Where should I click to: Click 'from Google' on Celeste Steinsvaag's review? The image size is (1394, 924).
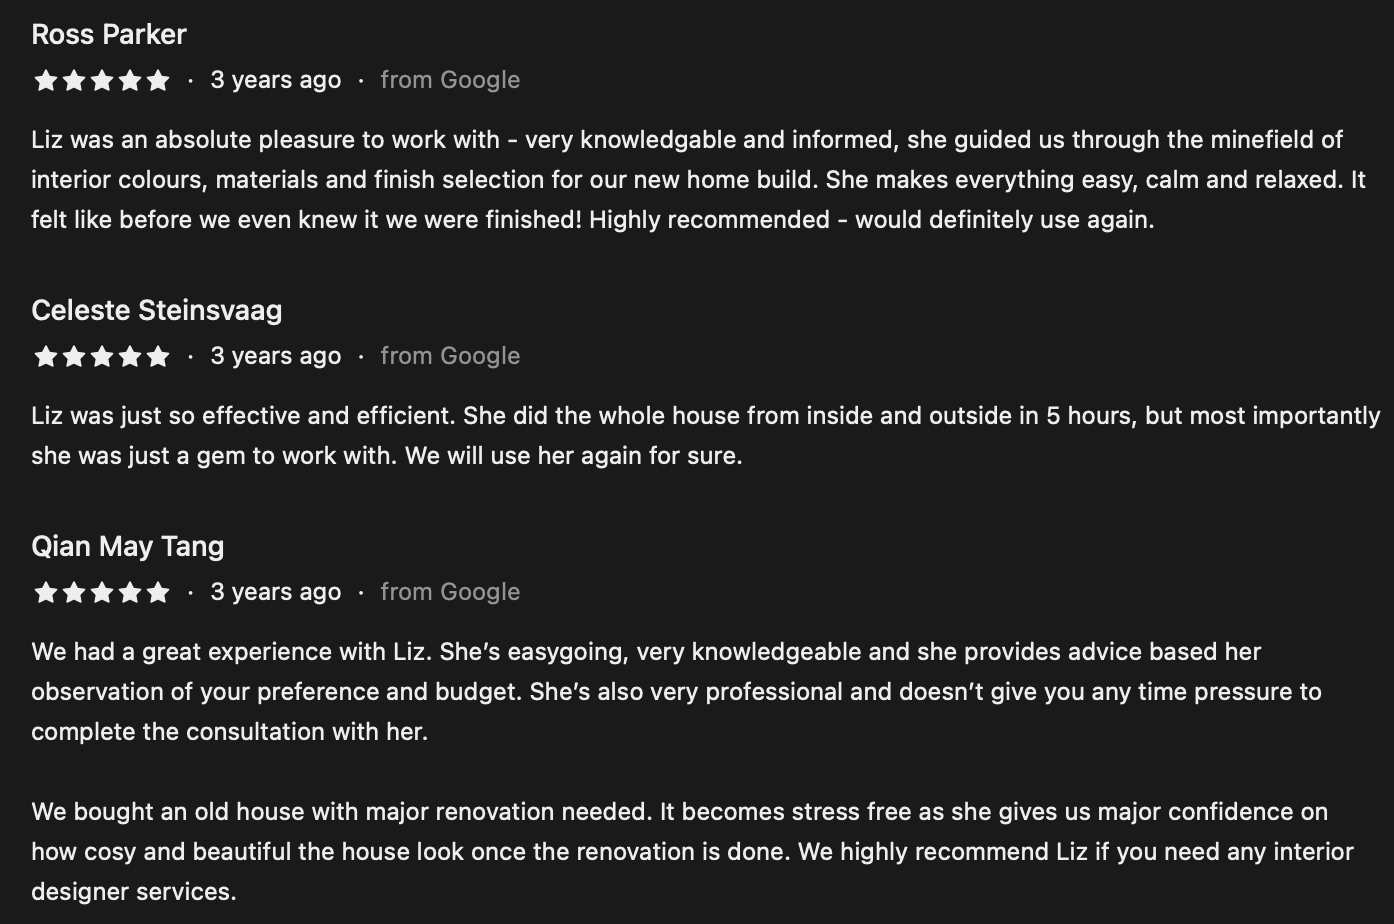point(450,356)
